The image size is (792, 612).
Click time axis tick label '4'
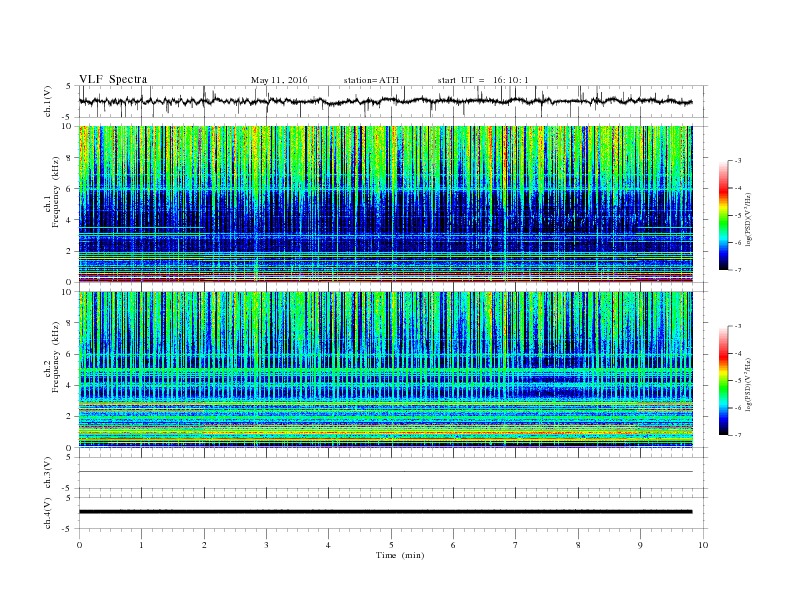tap(328, 545)
